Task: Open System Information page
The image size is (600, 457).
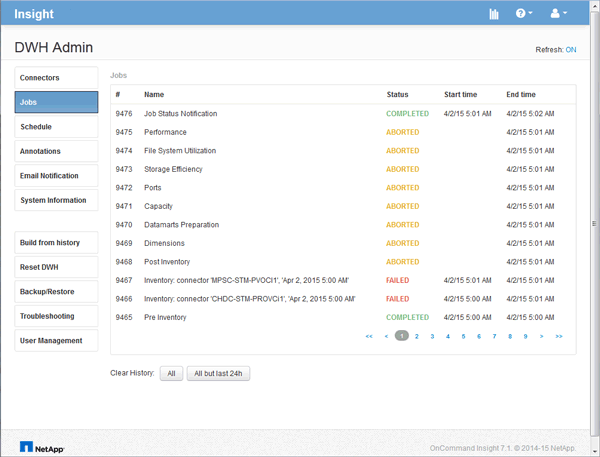Action: [56, 201]
